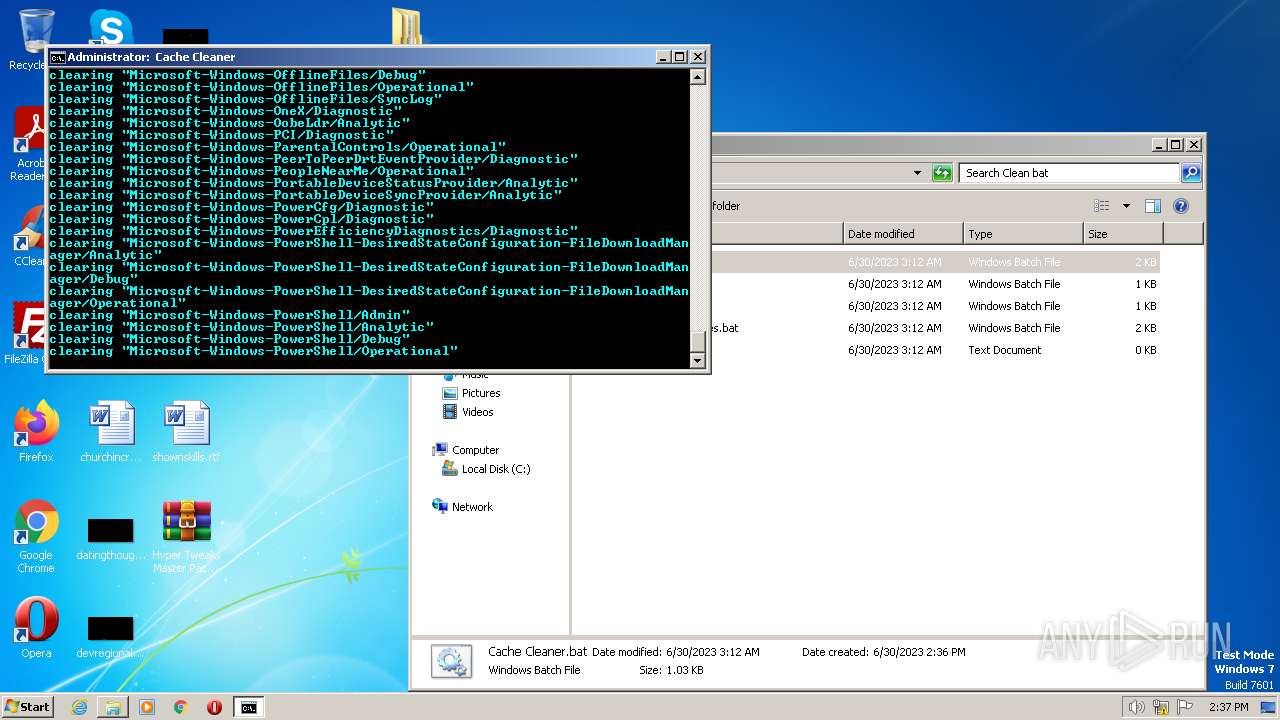This screenshot has height=720, width=1280.
Task: Focus the Search Clean bat field
Action: pyautogui.click(x=1069, y=173)
